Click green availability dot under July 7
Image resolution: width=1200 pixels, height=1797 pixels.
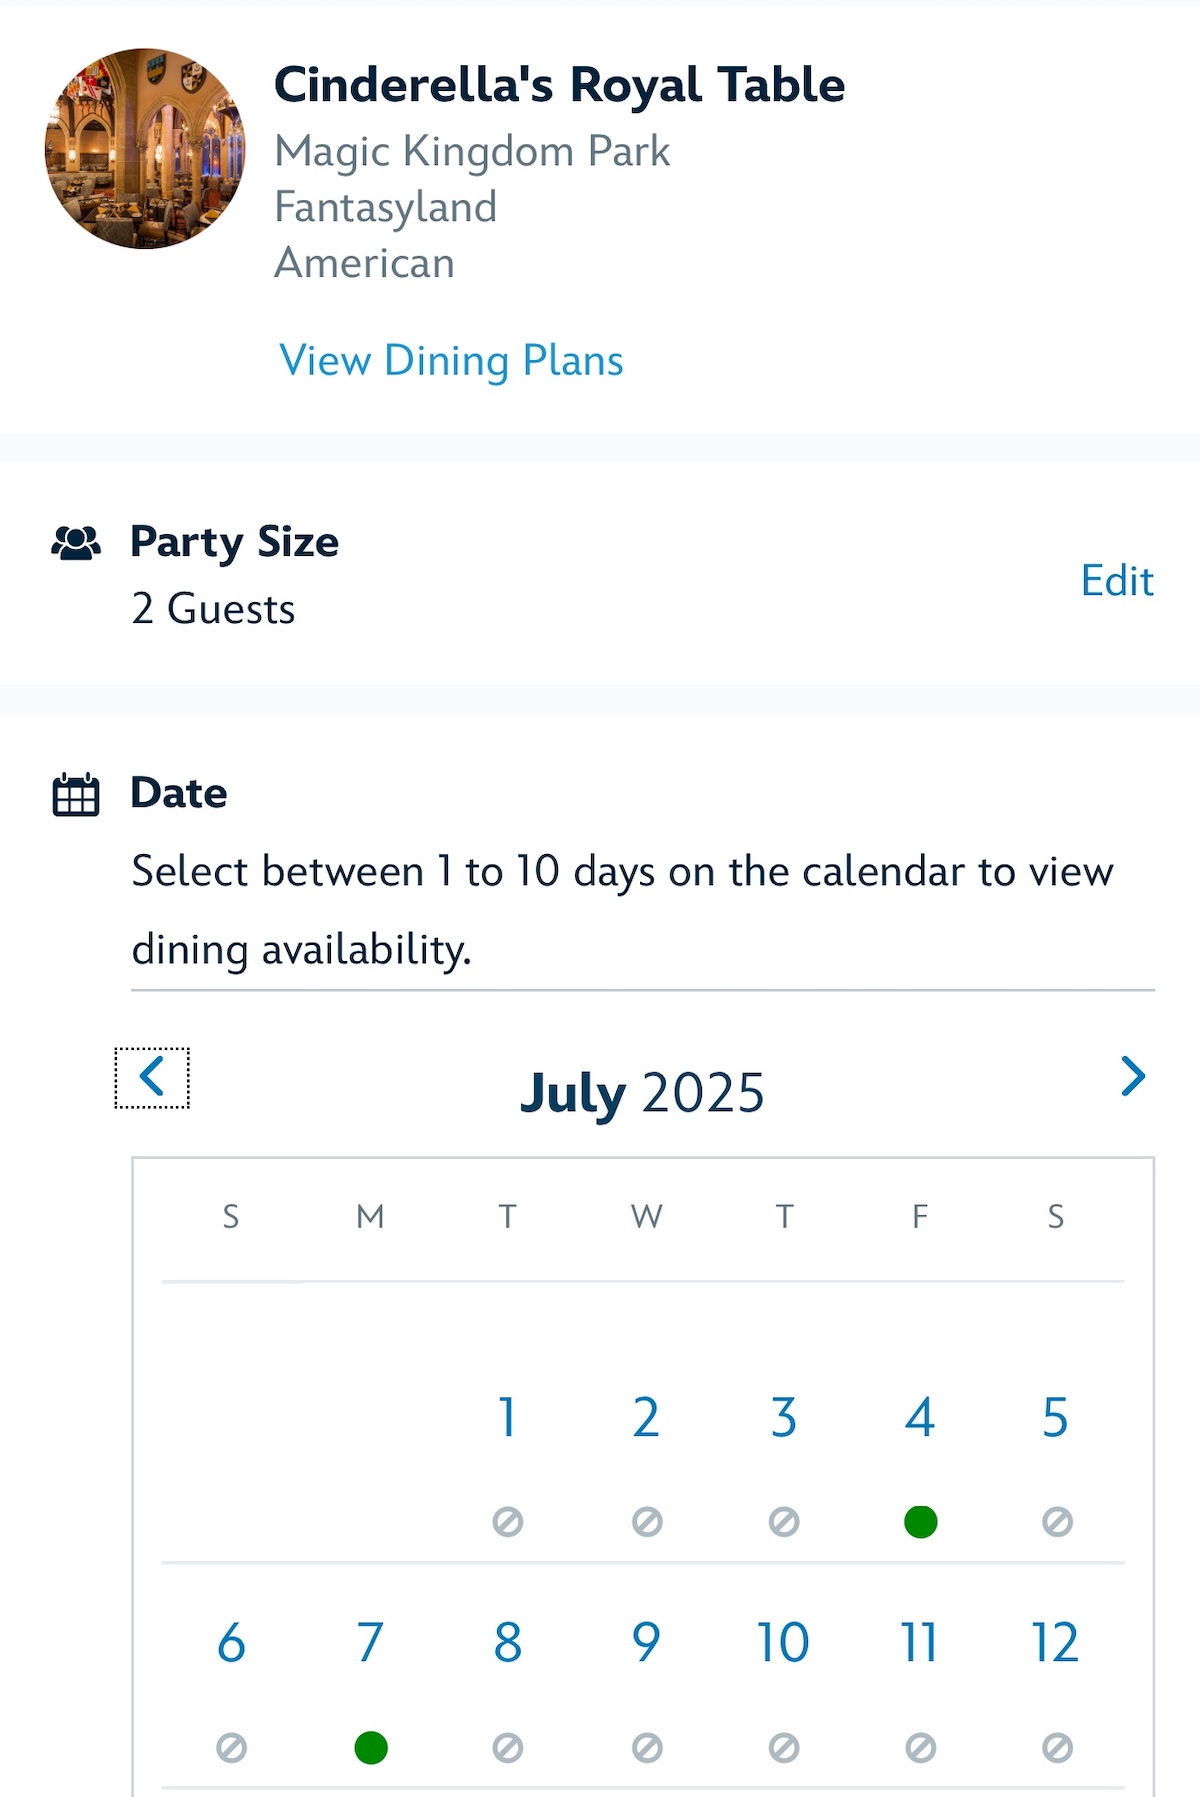click(x=371, y=1748)
